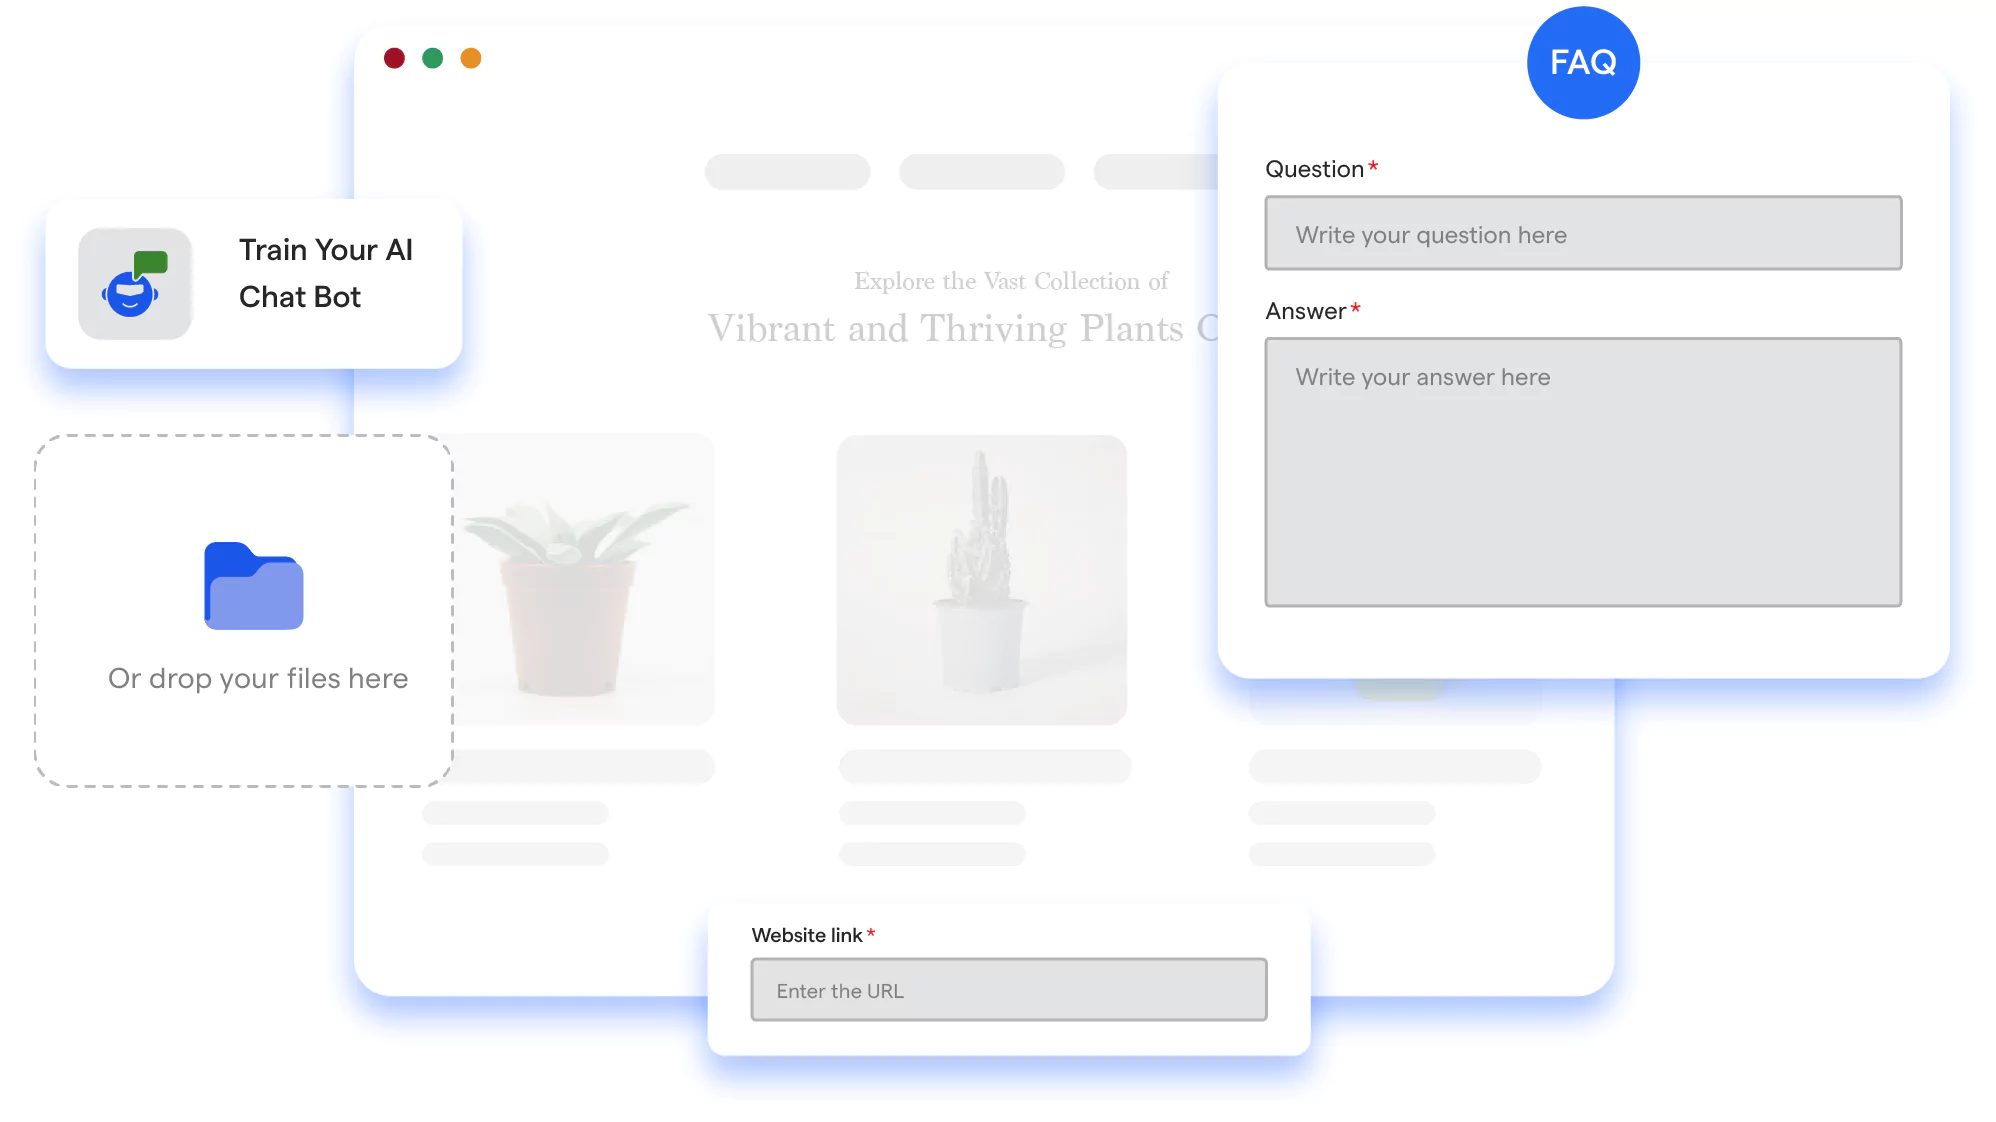This screenshot has height=1122, width=1996.
Task: Click the Website link URL field
Action: pyautogui.click(x=1010, y=990)
